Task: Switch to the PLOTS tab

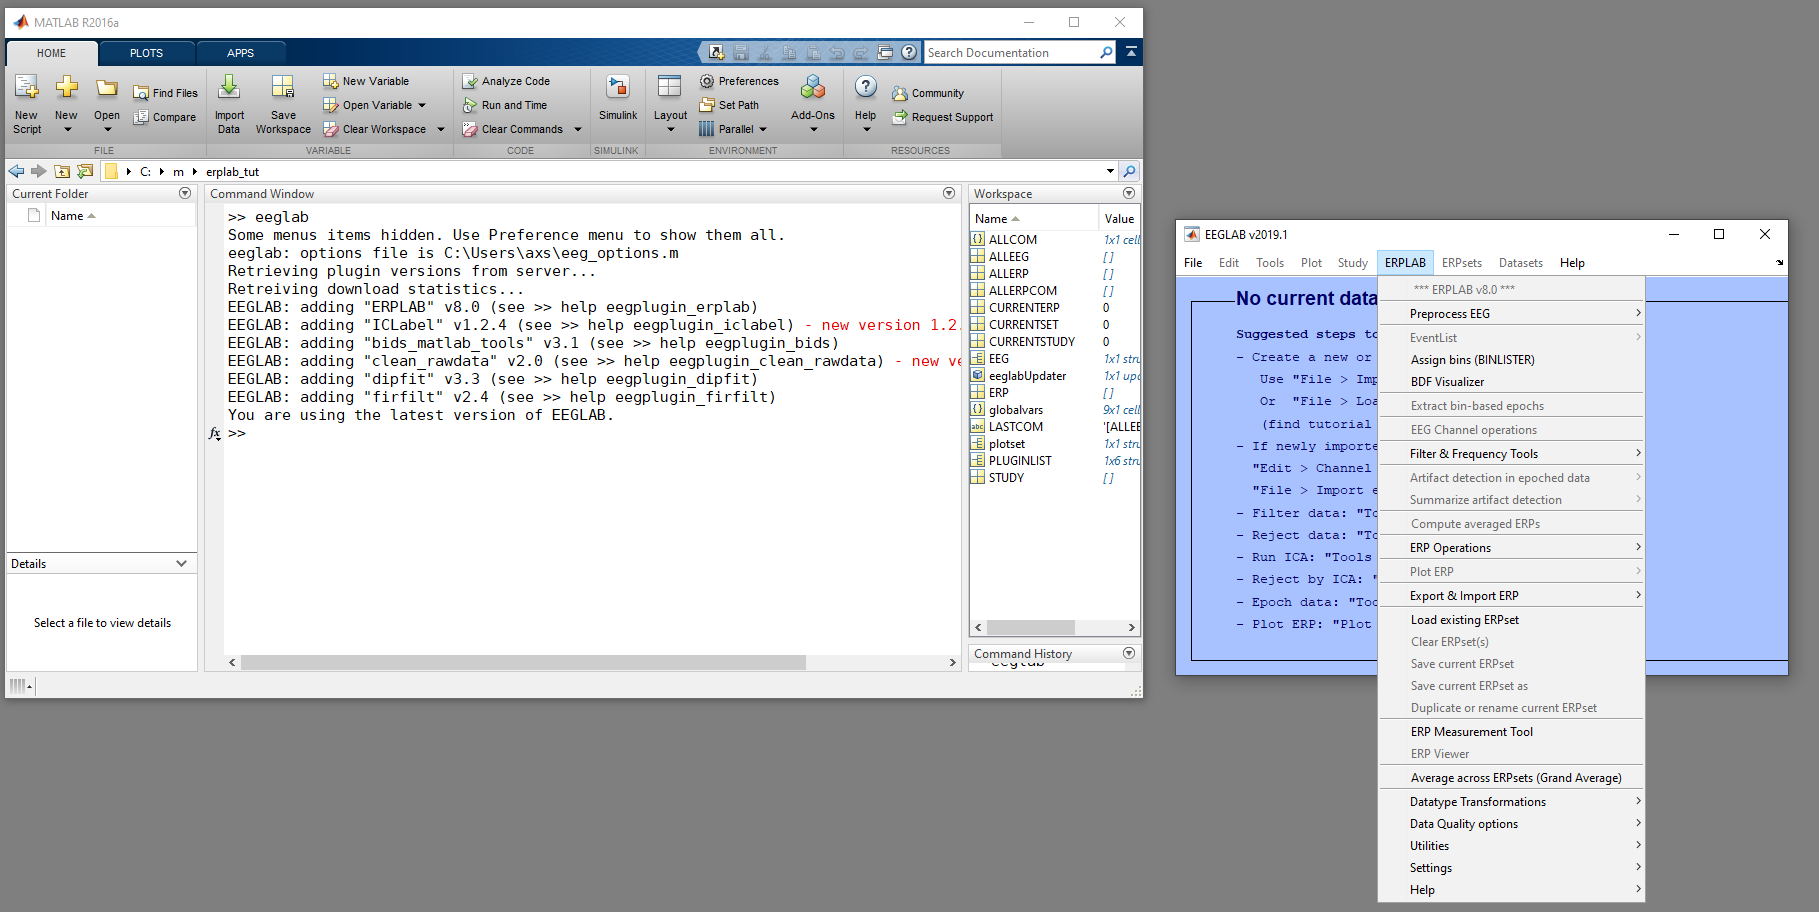Action: (146, 53)
